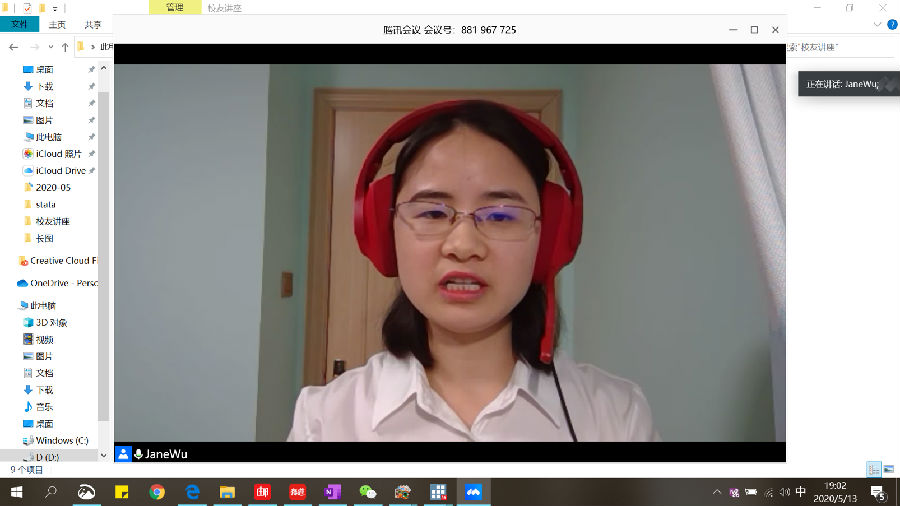Open Google Chrome from the taskbar

point(157,492)
